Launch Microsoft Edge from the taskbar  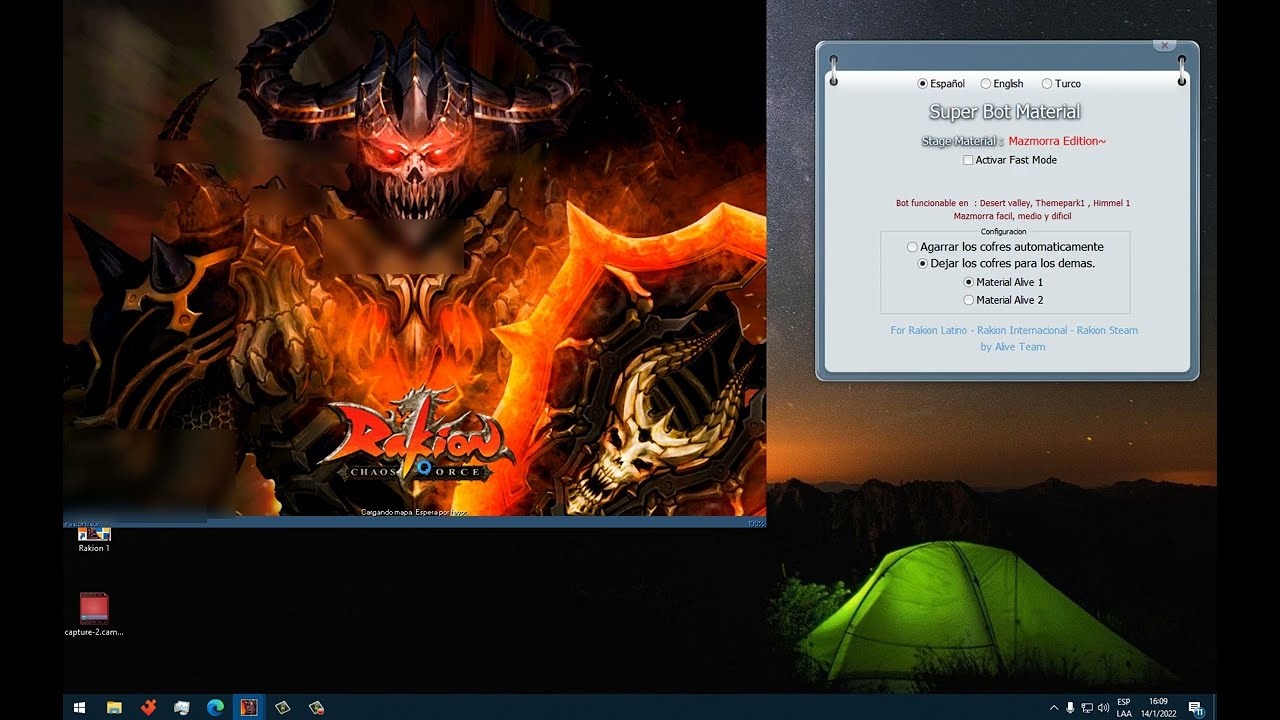pos(215,707)
